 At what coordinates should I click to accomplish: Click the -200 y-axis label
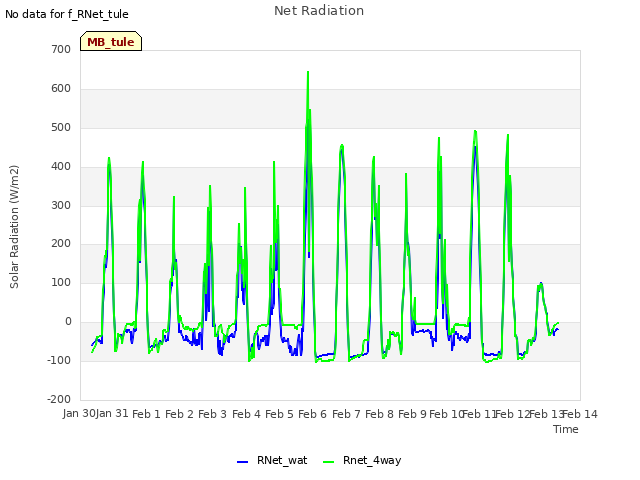coord(59,399)
